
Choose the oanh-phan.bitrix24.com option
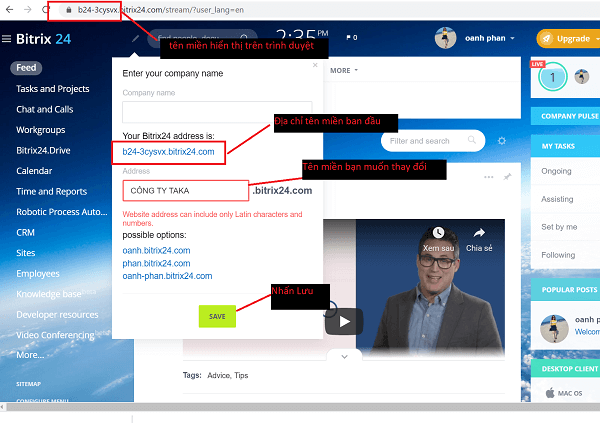167,276
